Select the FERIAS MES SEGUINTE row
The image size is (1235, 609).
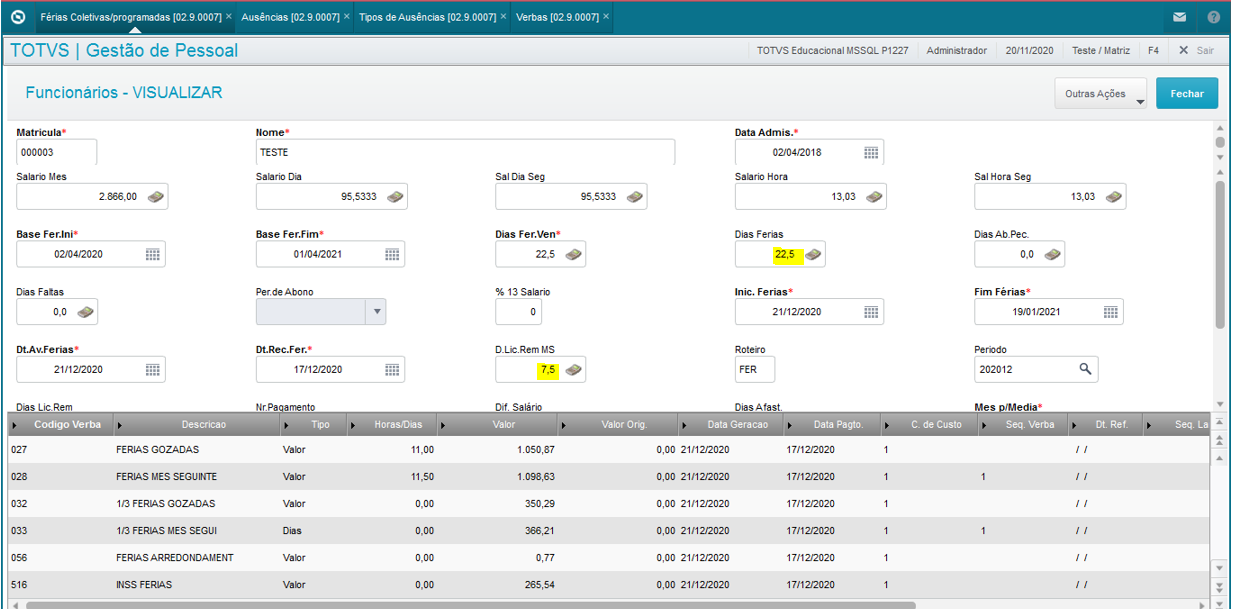click(x=608, y=477)
